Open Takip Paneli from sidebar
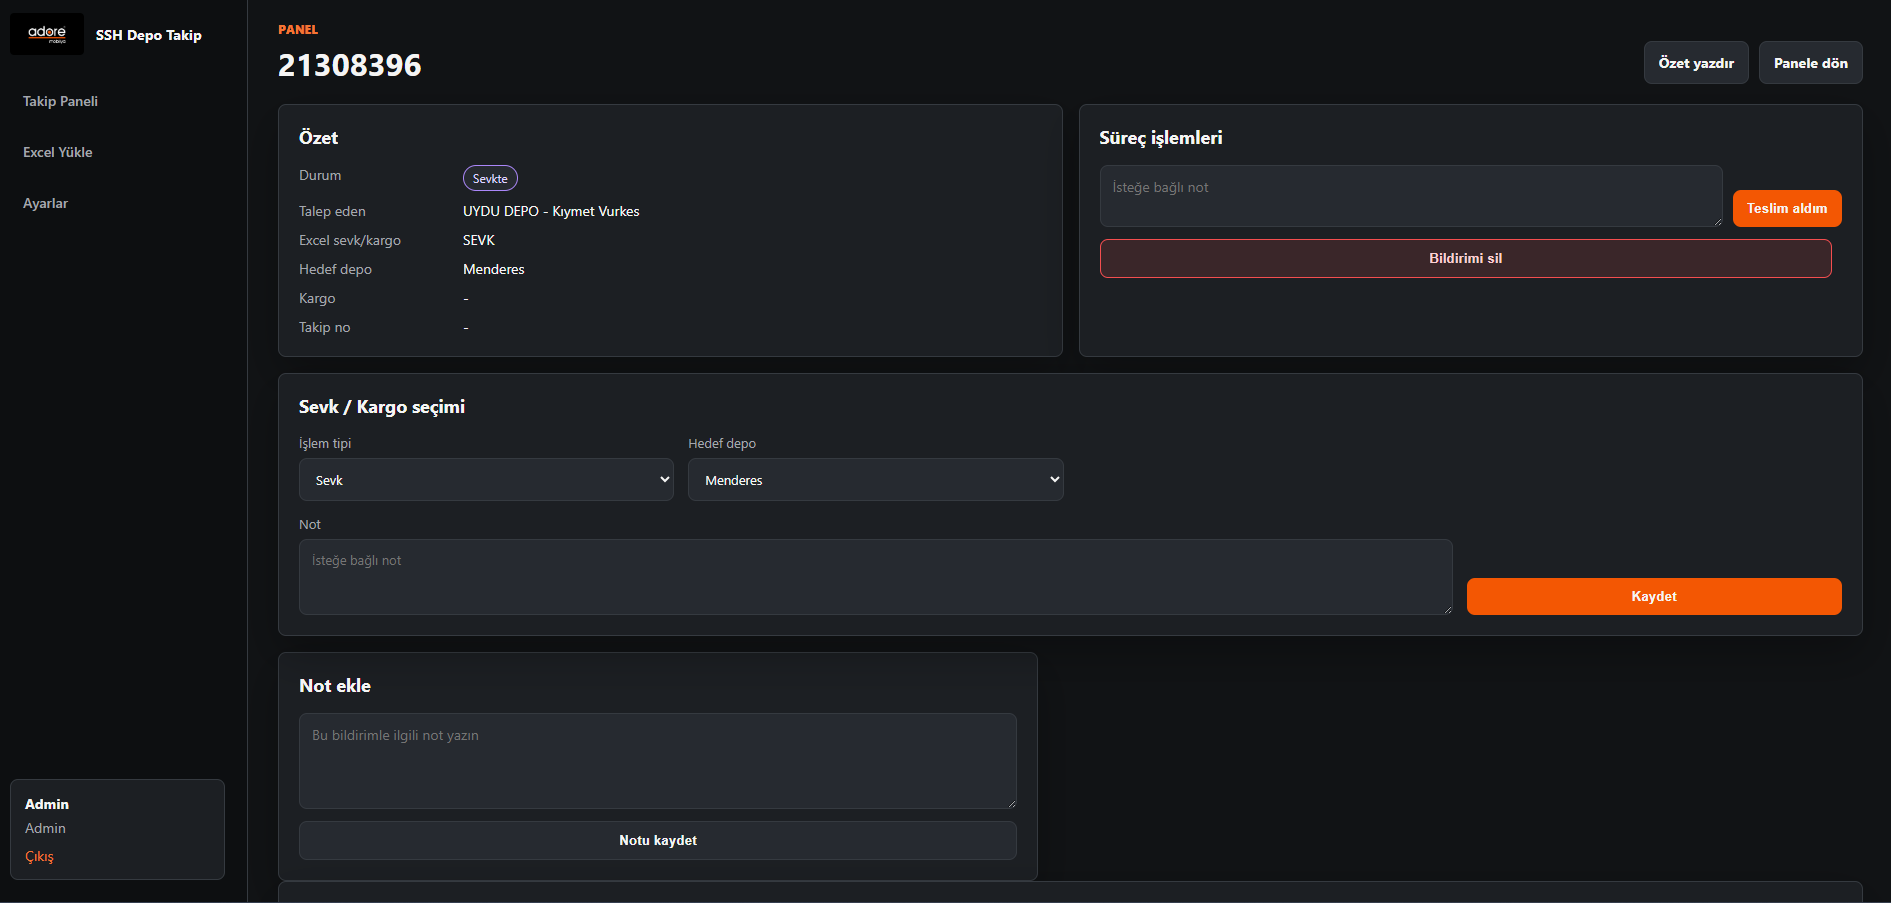Image resolution: width=1891 pixels, height=903 pixels. pyautogui.click(x=60, y=101)
